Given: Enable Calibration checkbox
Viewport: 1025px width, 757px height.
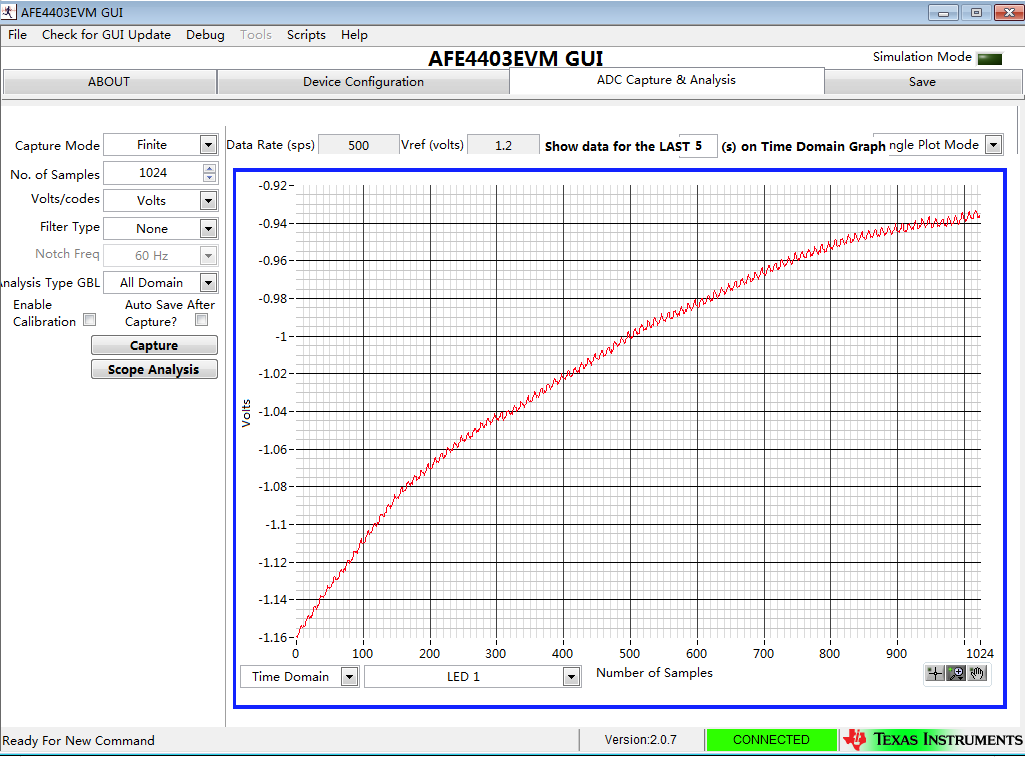Looking at the screenshot, I should pos(90,320).
